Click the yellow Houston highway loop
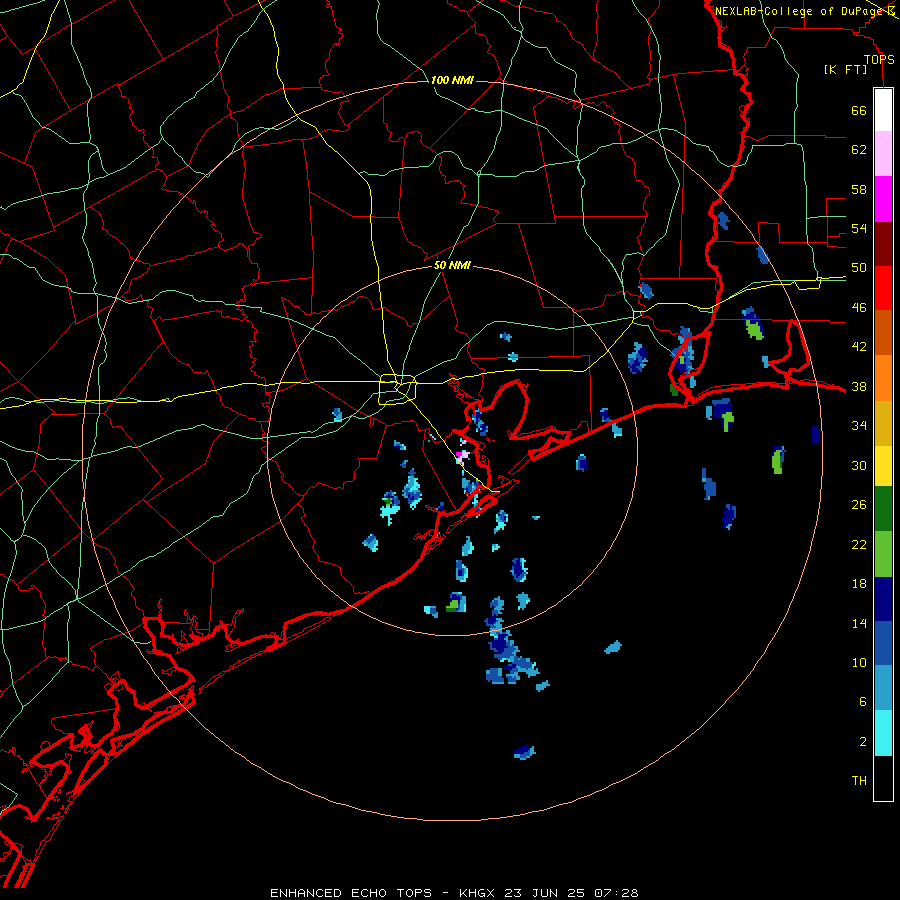 (x=398, y=389)
